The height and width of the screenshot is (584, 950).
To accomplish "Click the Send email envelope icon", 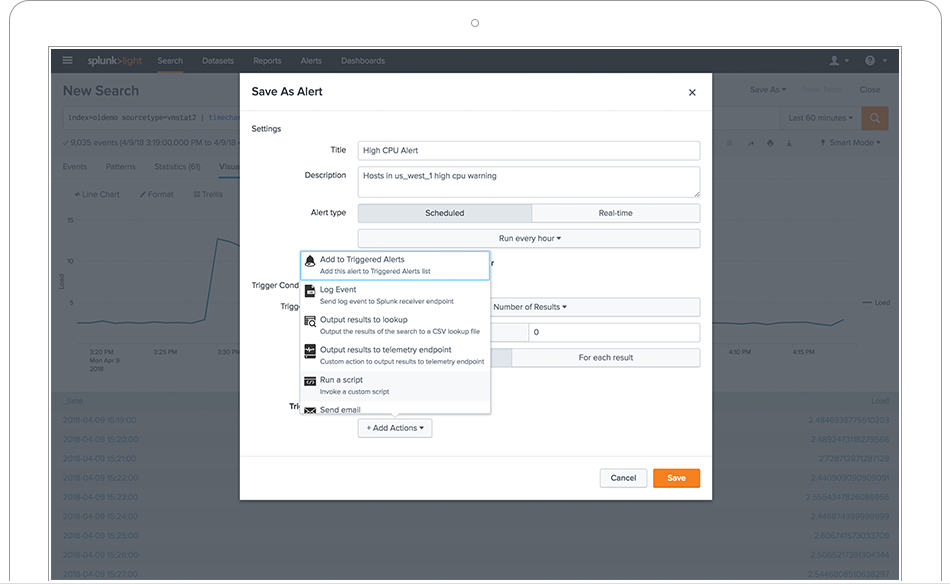I will 310,410.
